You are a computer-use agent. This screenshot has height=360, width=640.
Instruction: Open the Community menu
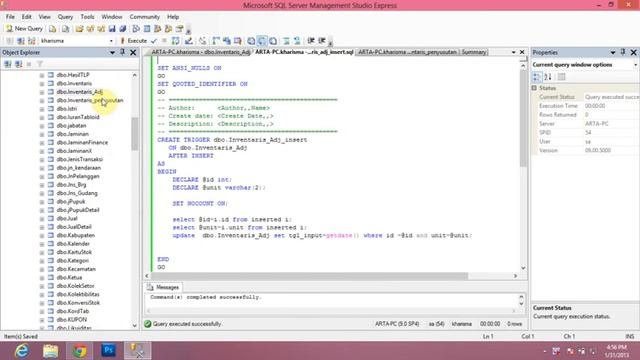(x=144, y=17)
